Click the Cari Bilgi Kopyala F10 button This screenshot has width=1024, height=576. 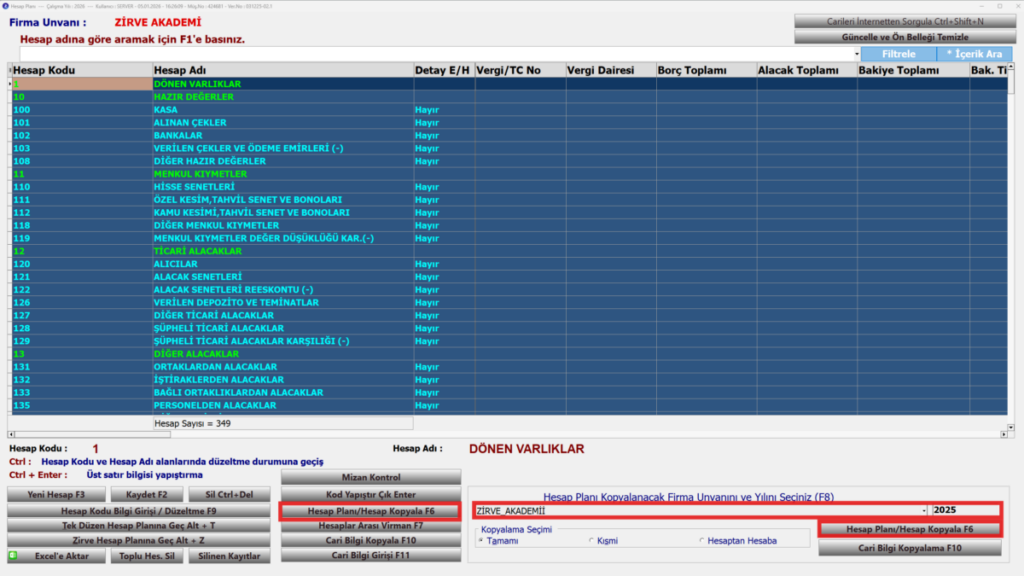tap(371, 541)
